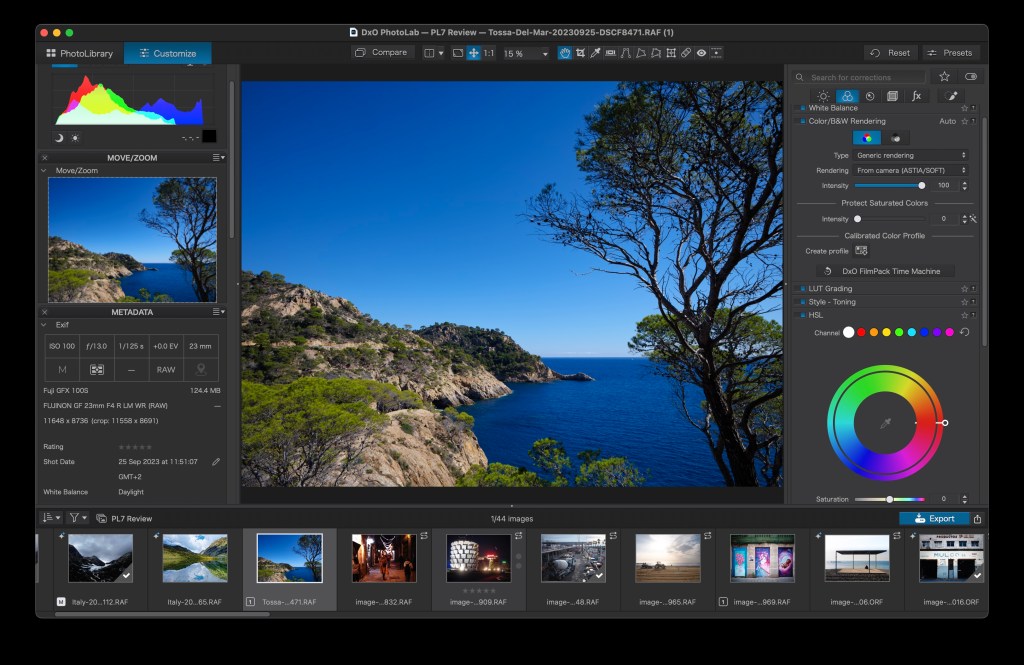Switch rendering to black and white mode
This screenshot has width=1024, height=665.
(895, 138)
